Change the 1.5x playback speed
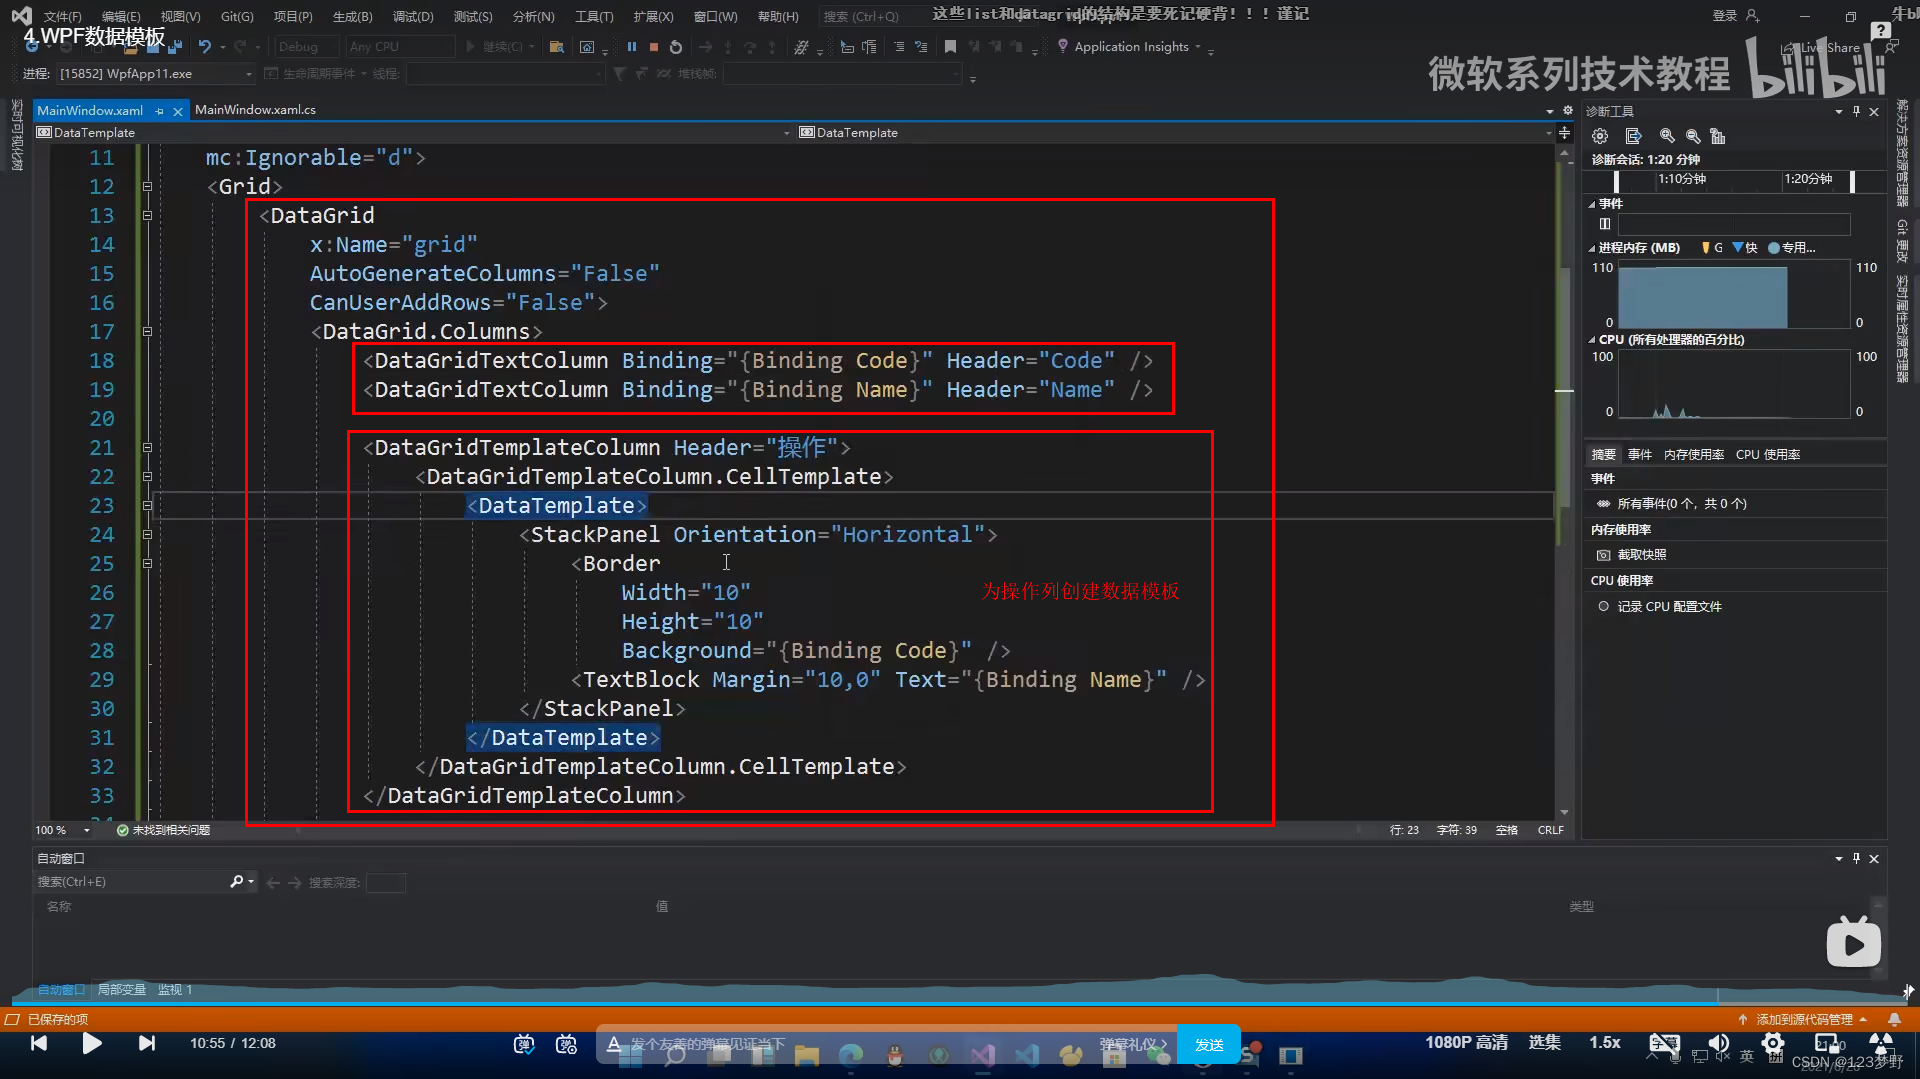1920x1079 pixels. (x=1605, y=1043)
